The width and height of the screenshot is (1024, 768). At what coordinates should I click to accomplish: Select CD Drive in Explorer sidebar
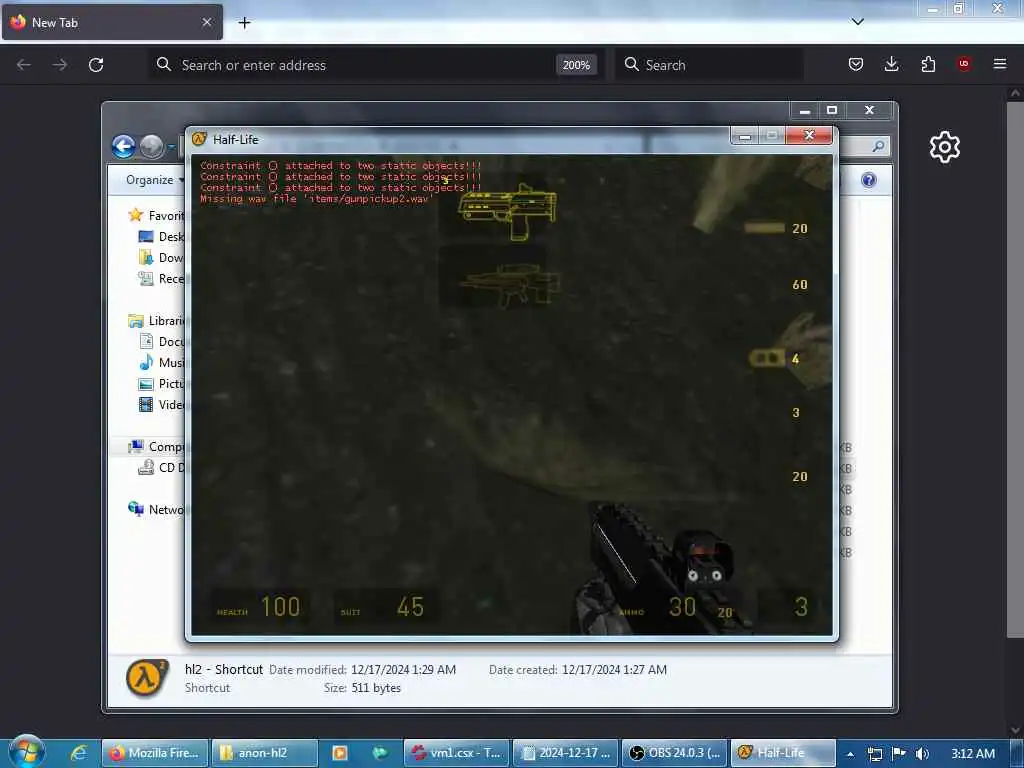coord(162,467)
